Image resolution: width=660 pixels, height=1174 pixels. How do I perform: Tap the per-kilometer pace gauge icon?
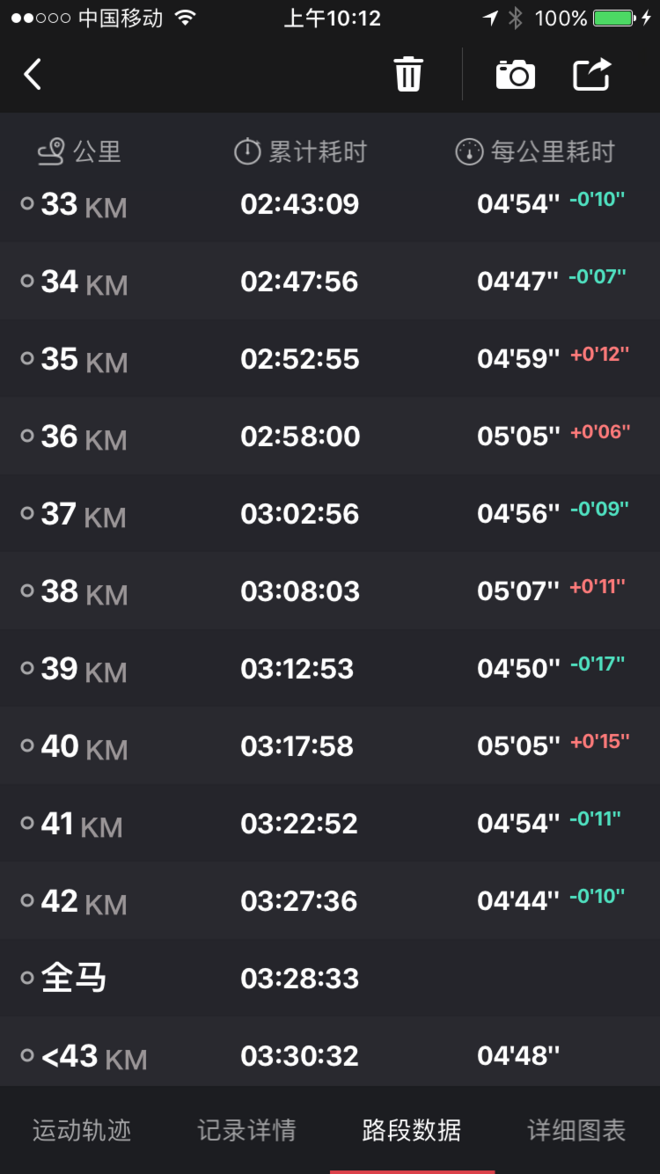click(469, 152)
